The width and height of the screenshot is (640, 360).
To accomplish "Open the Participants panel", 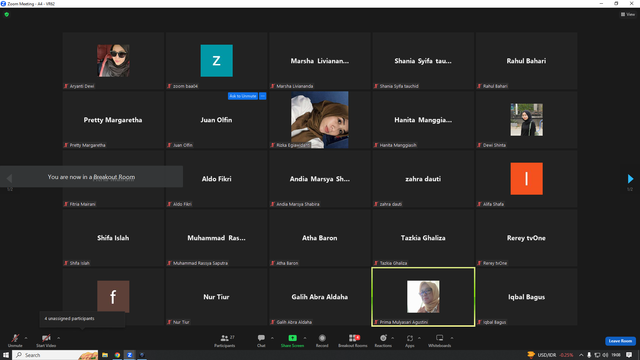I will [x=224, y=340].
